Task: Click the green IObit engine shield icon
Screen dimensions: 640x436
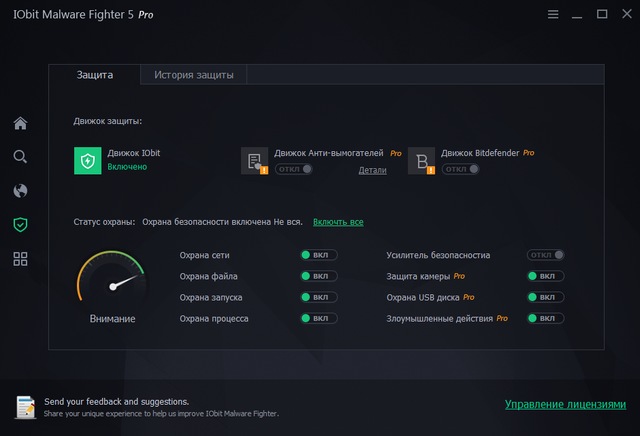Action: coord(88,161)
